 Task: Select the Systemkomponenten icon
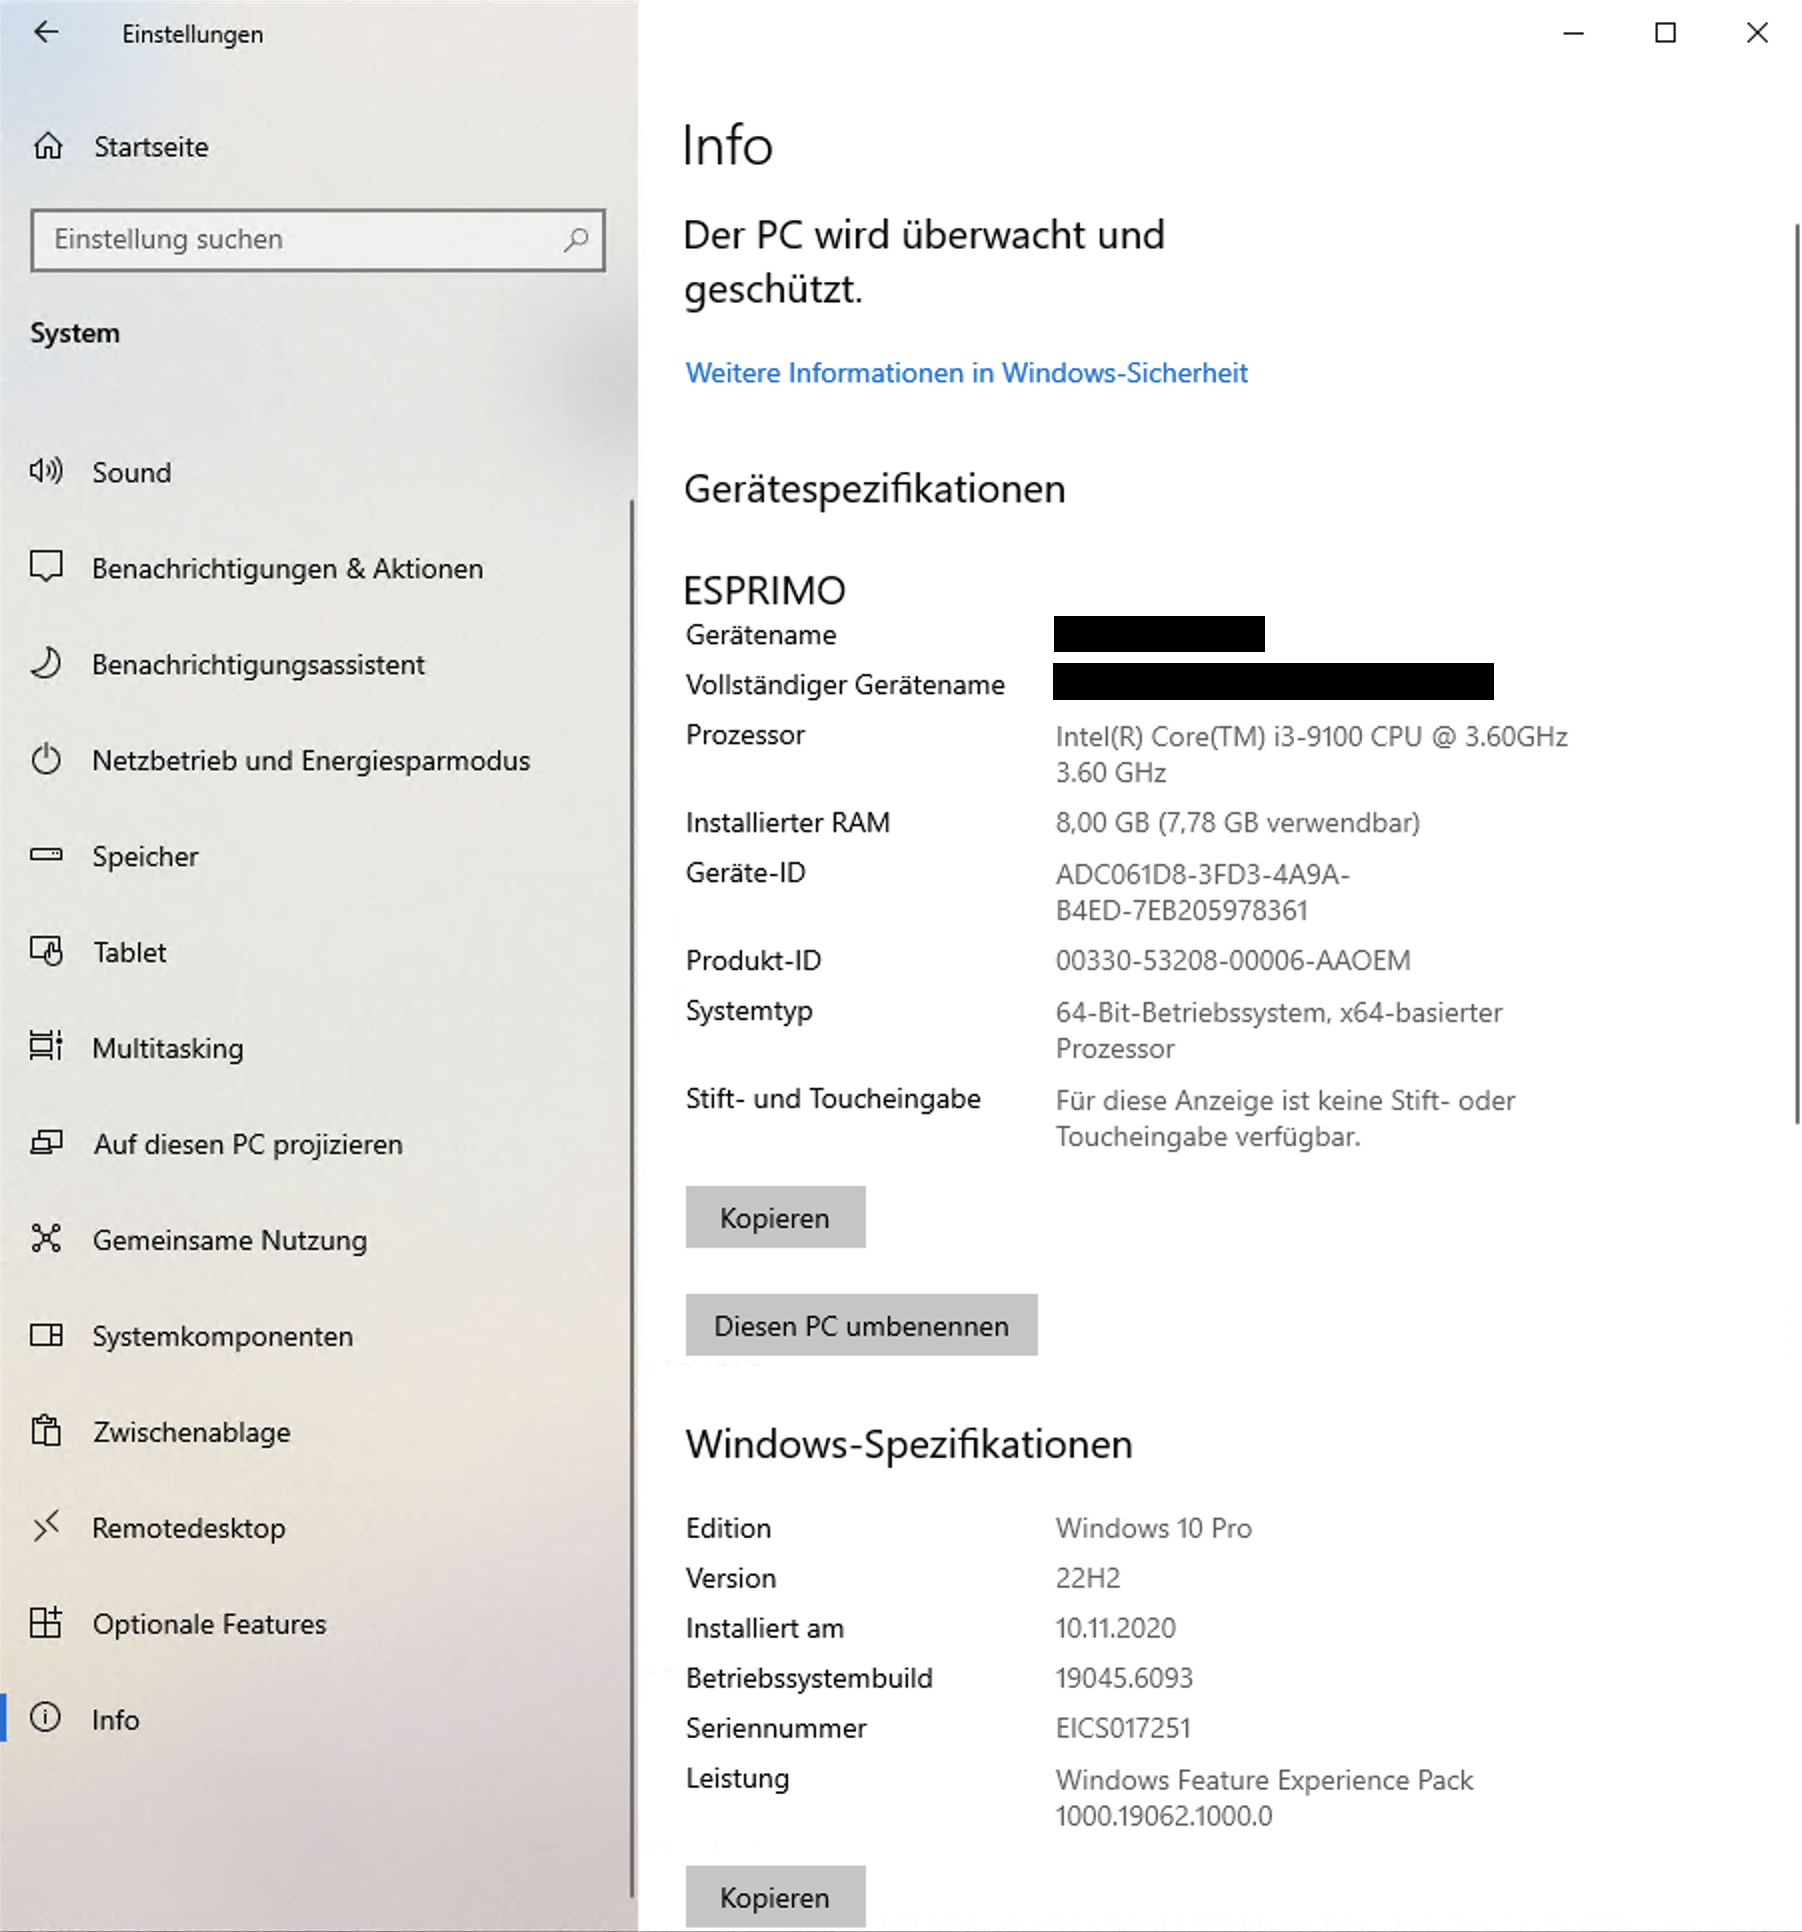click(x=46, y=1335)
